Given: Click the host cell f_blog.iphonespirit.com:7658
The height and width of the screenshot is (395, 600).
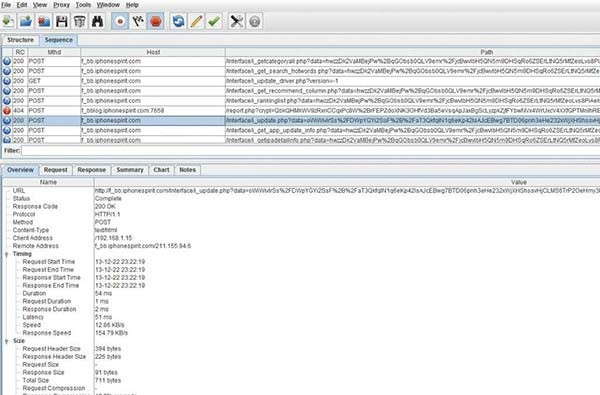Looking at the screenshot, I should coord(153,111).
